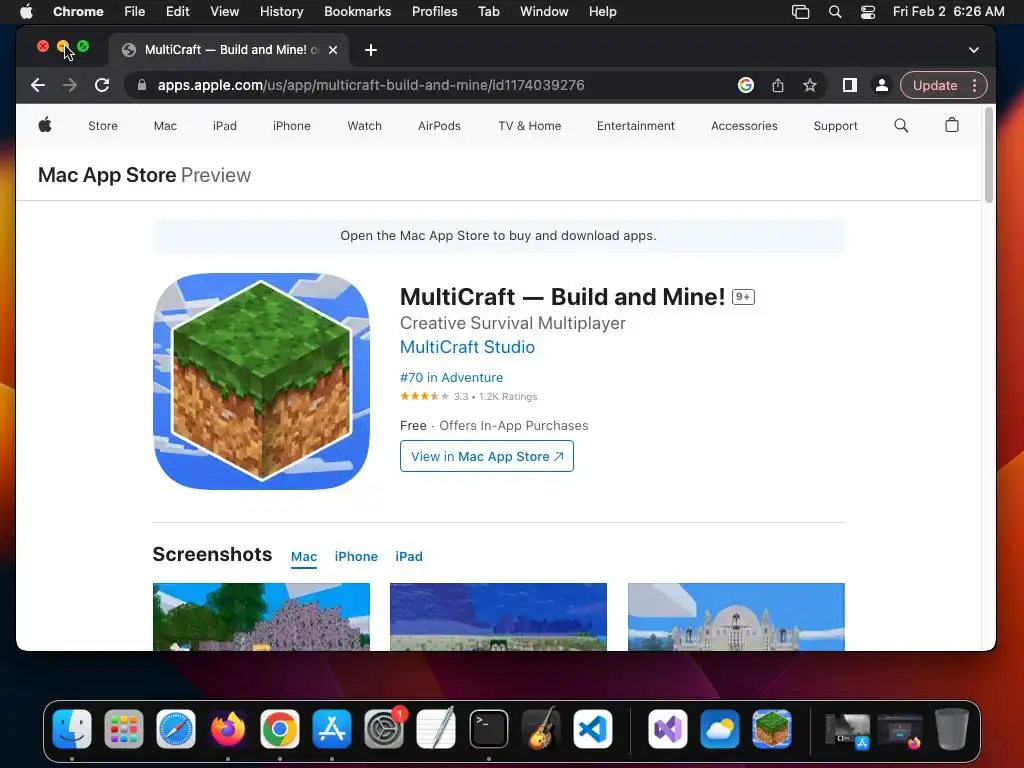Open a new tab with plus button
The width and height of the screenshot is (1024, 768).
pyautogui.click(x=371, y=50)
